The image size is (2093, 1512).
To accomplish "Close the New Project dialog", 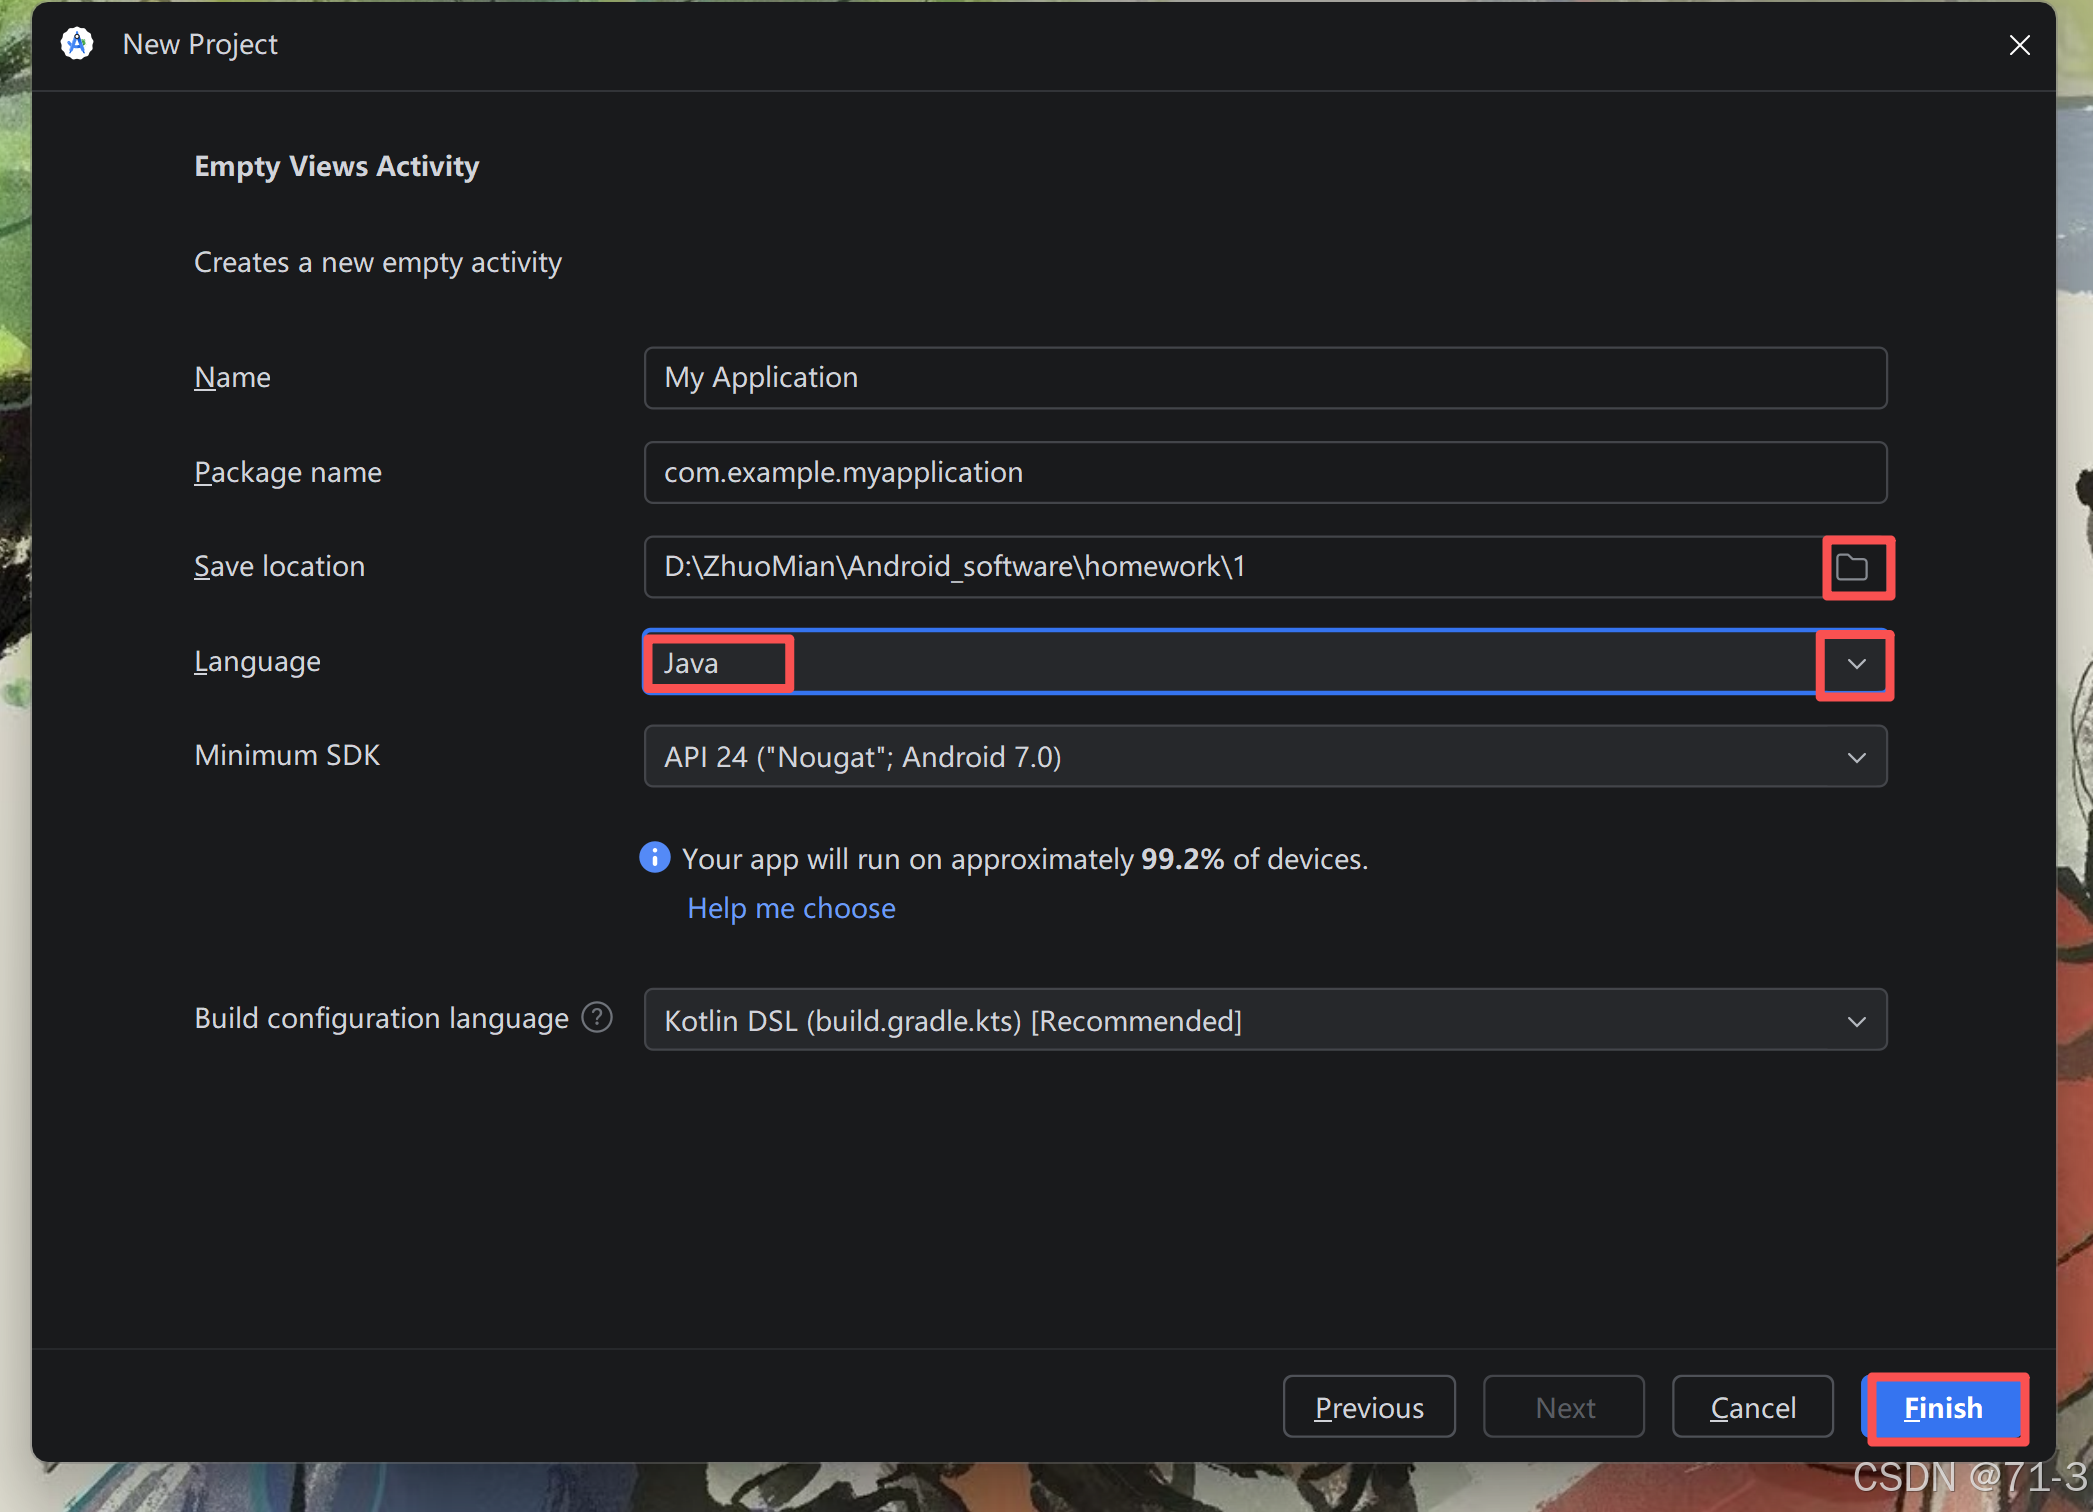I will tap(2019, 45).
